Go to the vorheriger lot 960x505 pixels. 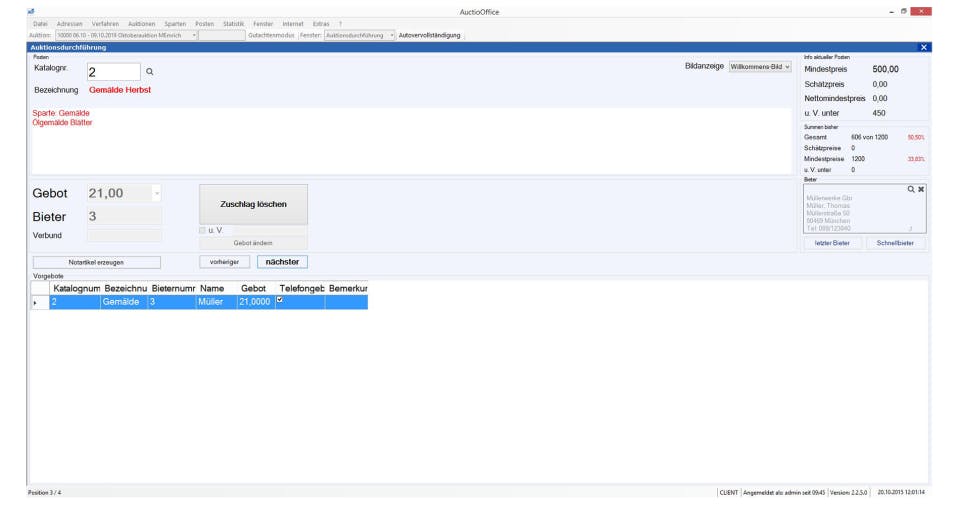point(224,262)
